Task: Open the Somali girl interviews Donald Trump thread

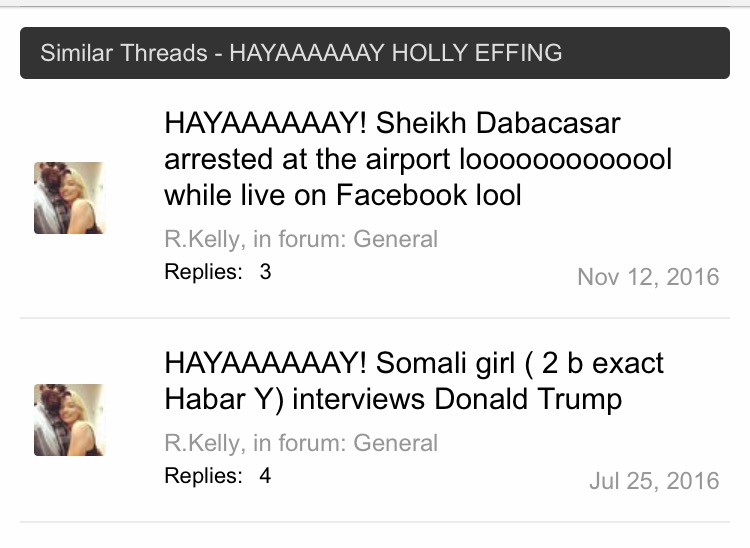Action: click(x=414, y=381)
